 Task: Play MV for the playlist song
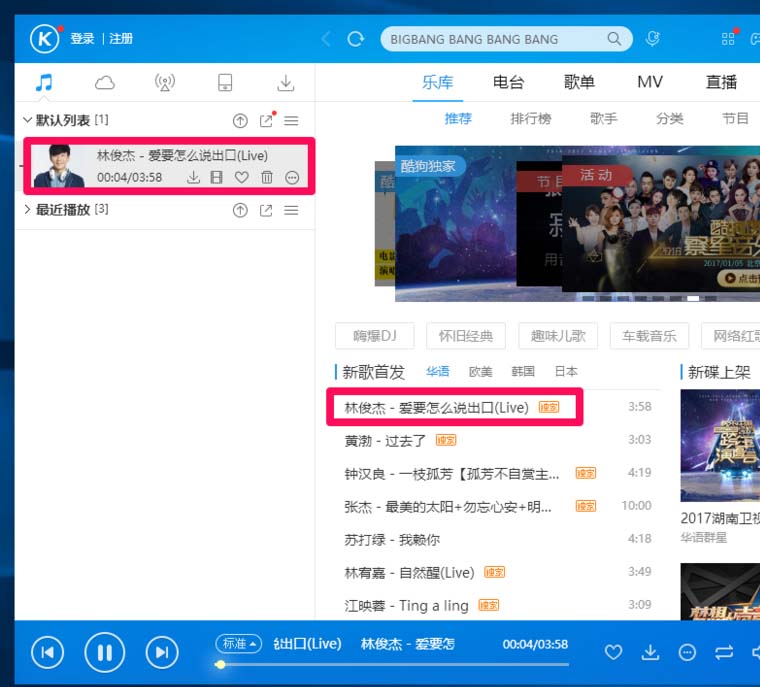pos(217,177)
